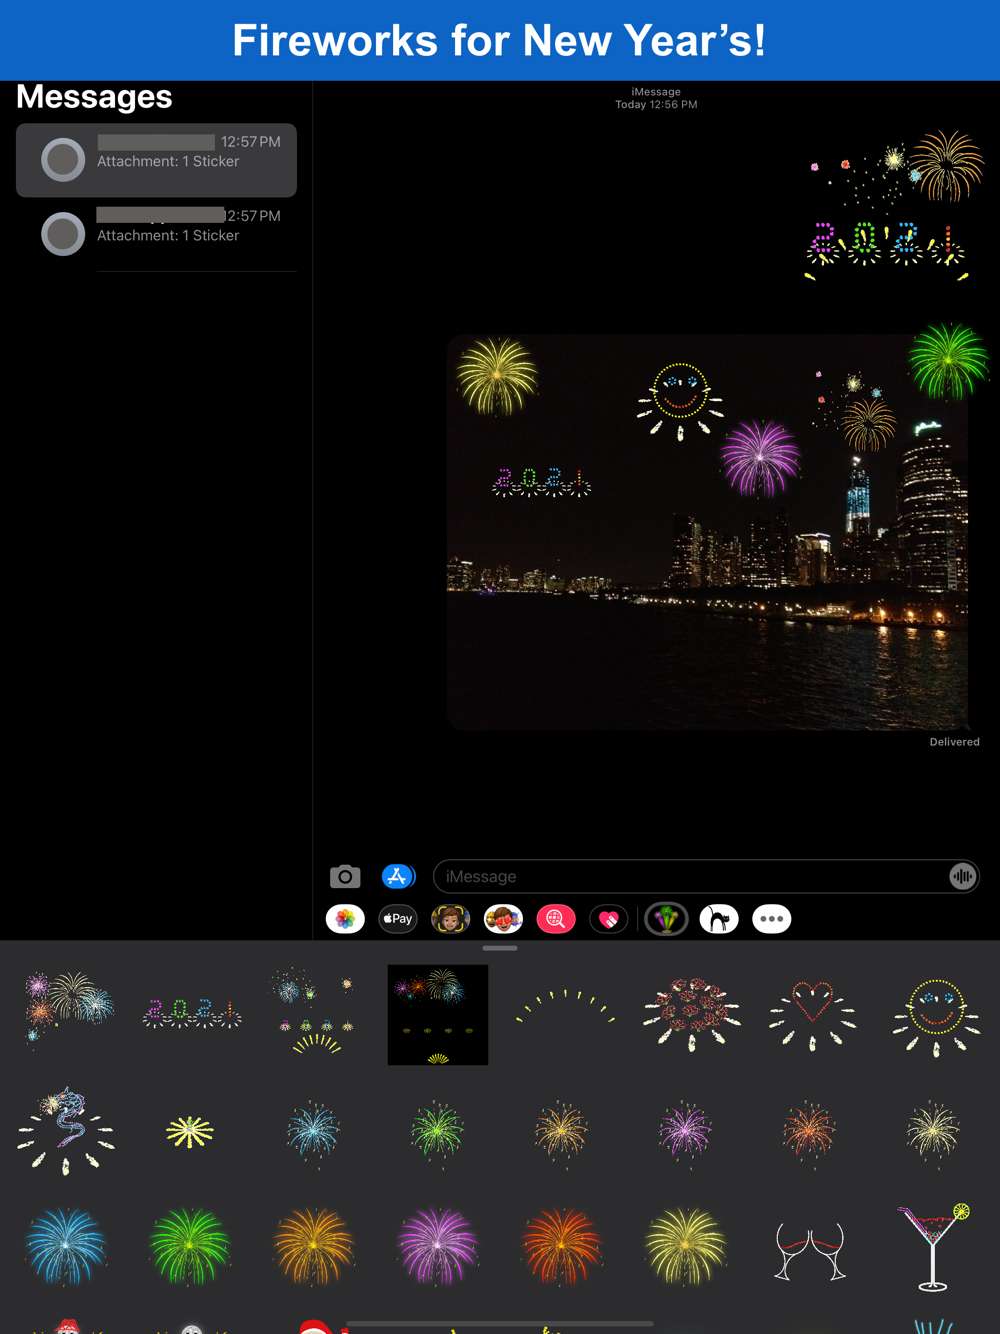This screenshot has height=1334, width=1000.
Task: Select the large red firework sticker
Action: 561,1245
